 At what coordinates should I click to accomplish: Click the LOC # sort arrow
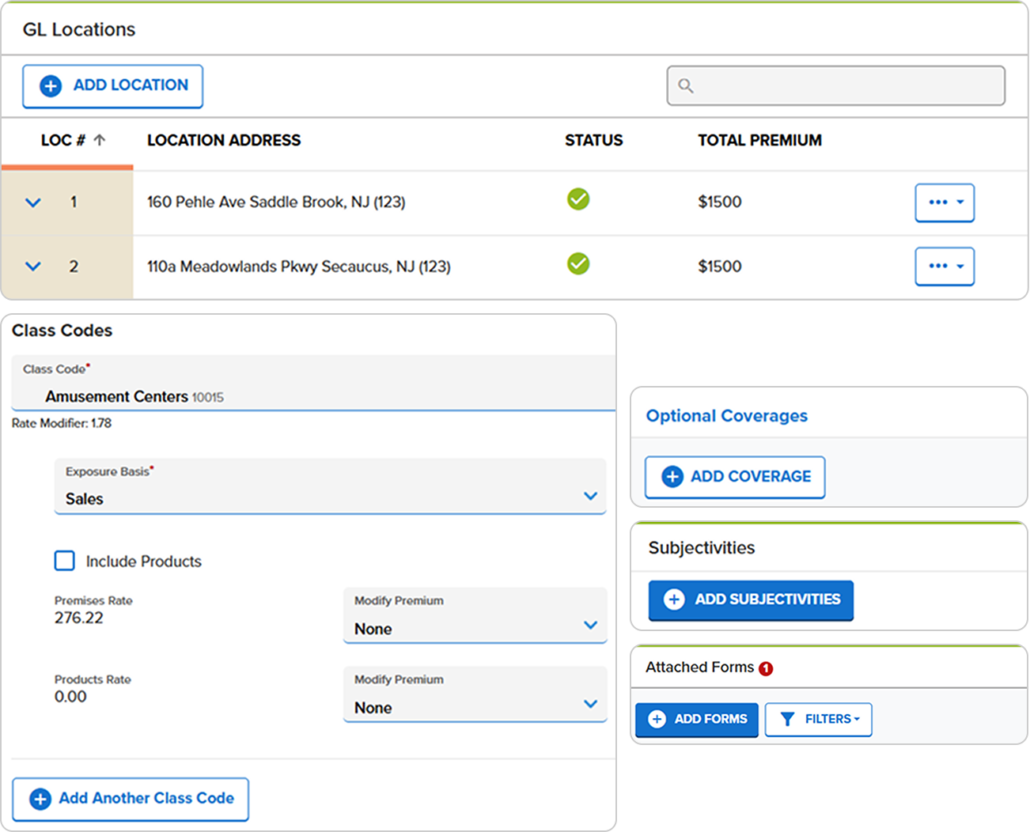[100, 141]
